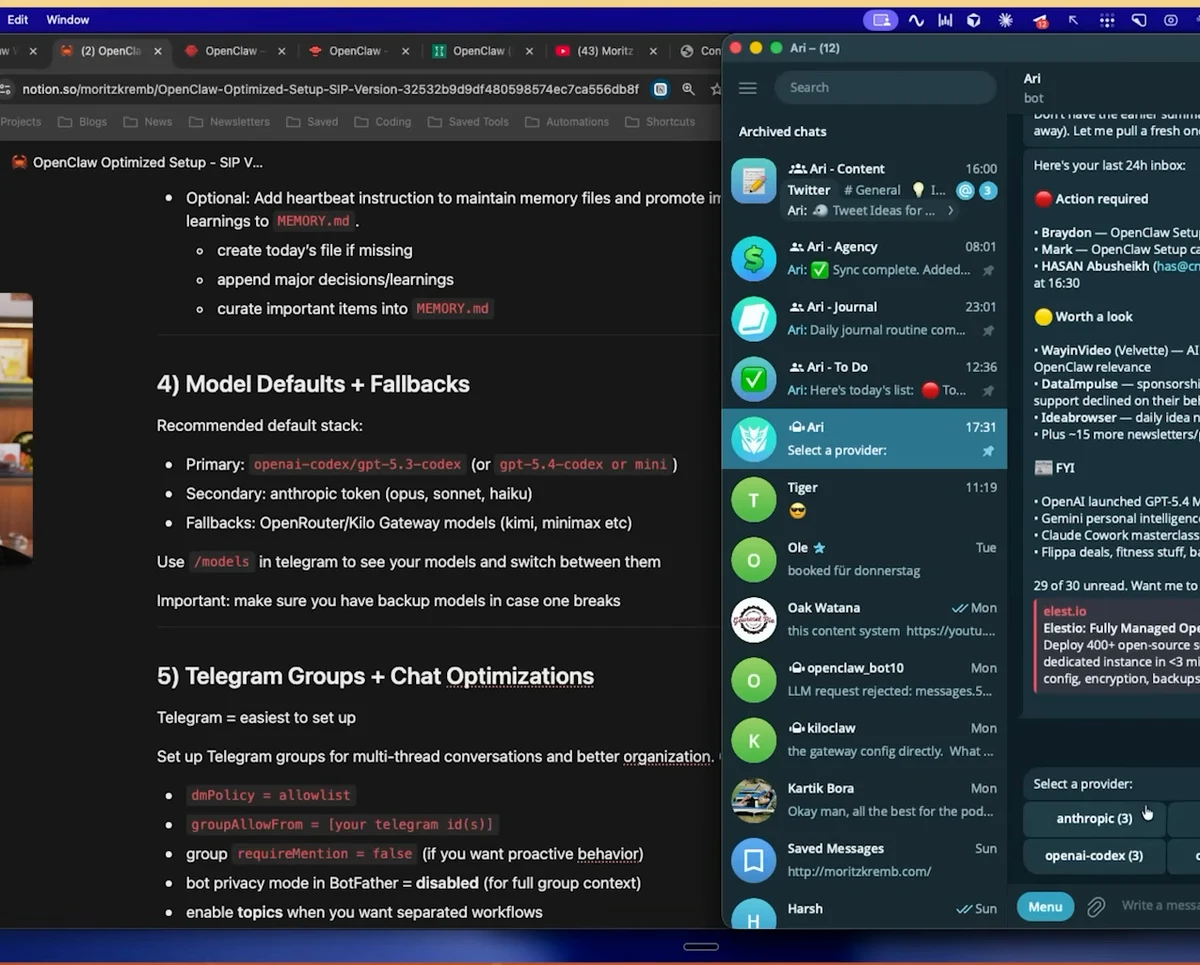Unpin the highlighted Ari chat
Screen dimensions: 1200x965
[988, 450]
